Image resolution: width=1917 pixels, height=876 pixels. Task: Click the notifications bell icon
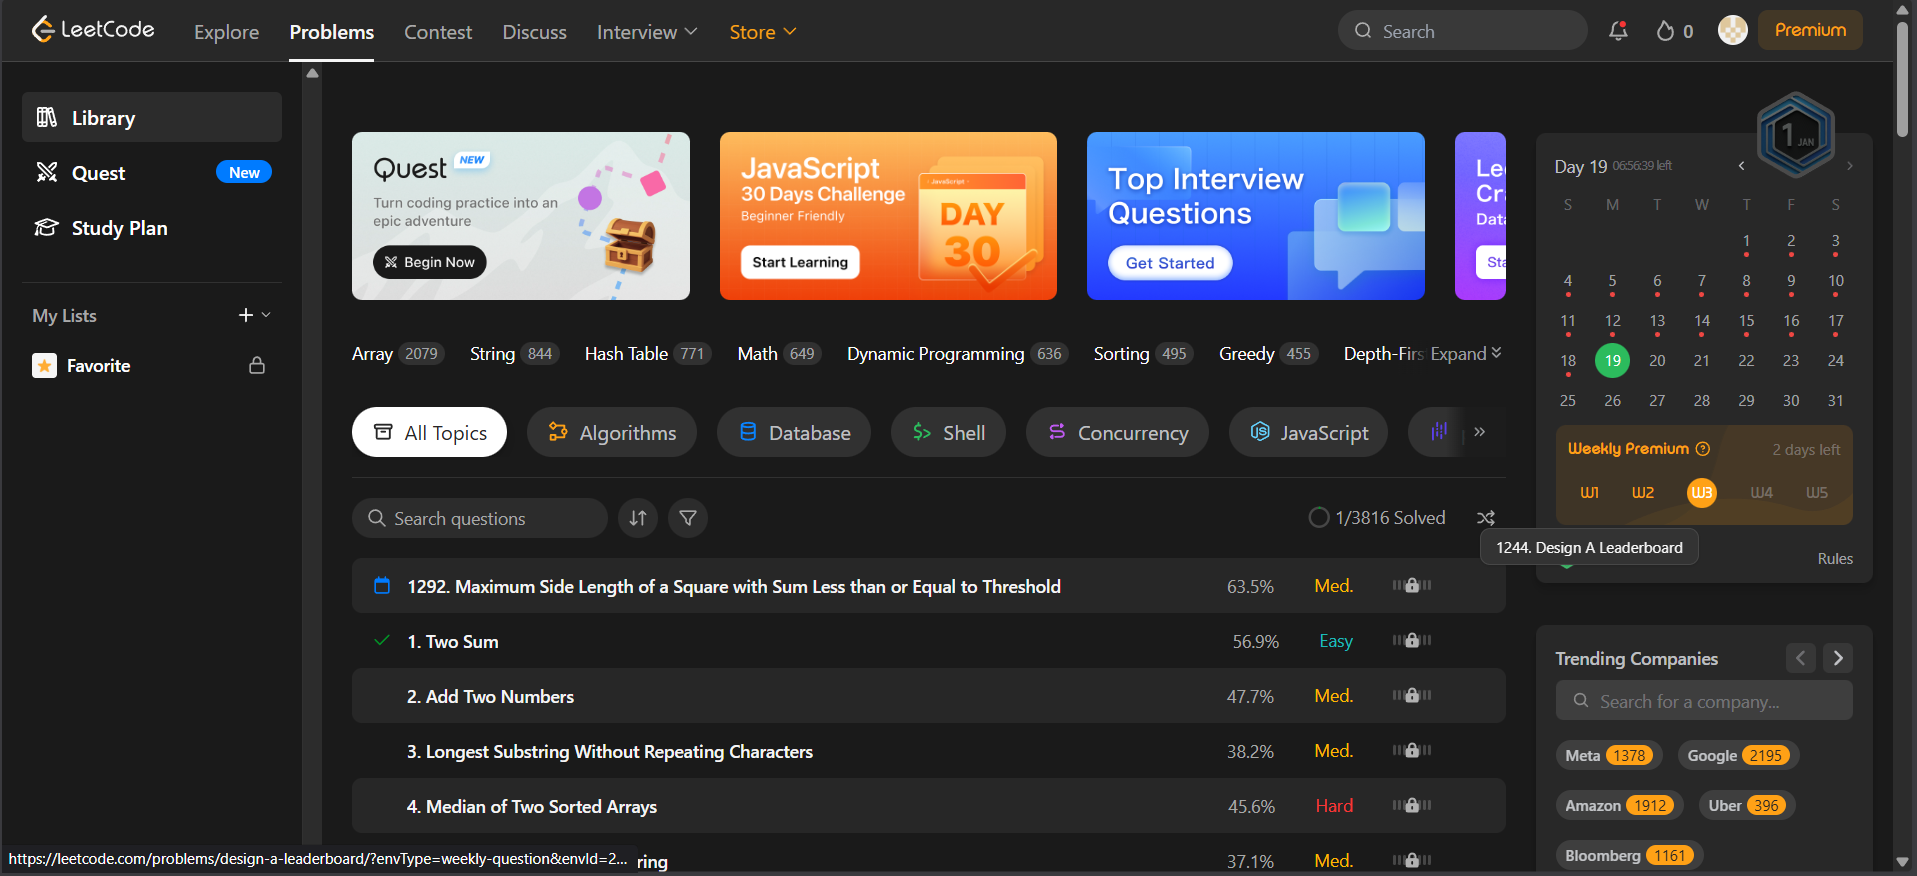coord(1617,31)
